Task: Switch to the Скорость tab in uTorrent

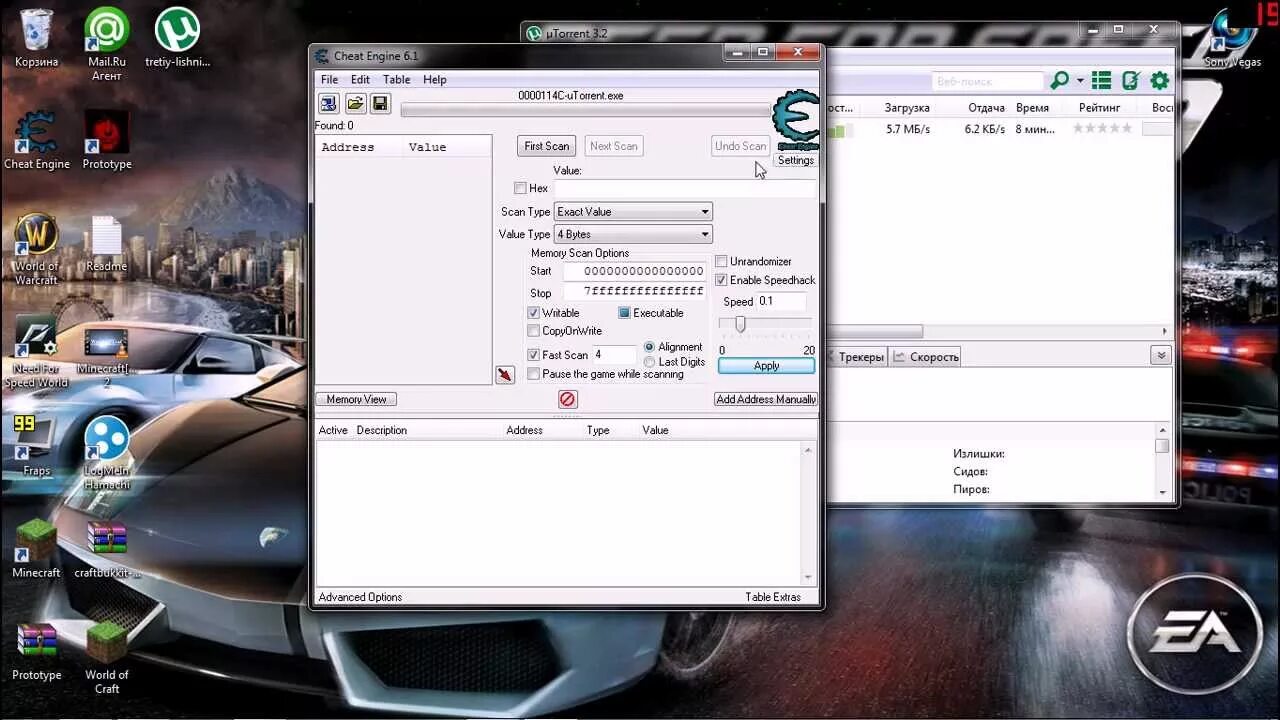Action: click(x=926, y=357)
